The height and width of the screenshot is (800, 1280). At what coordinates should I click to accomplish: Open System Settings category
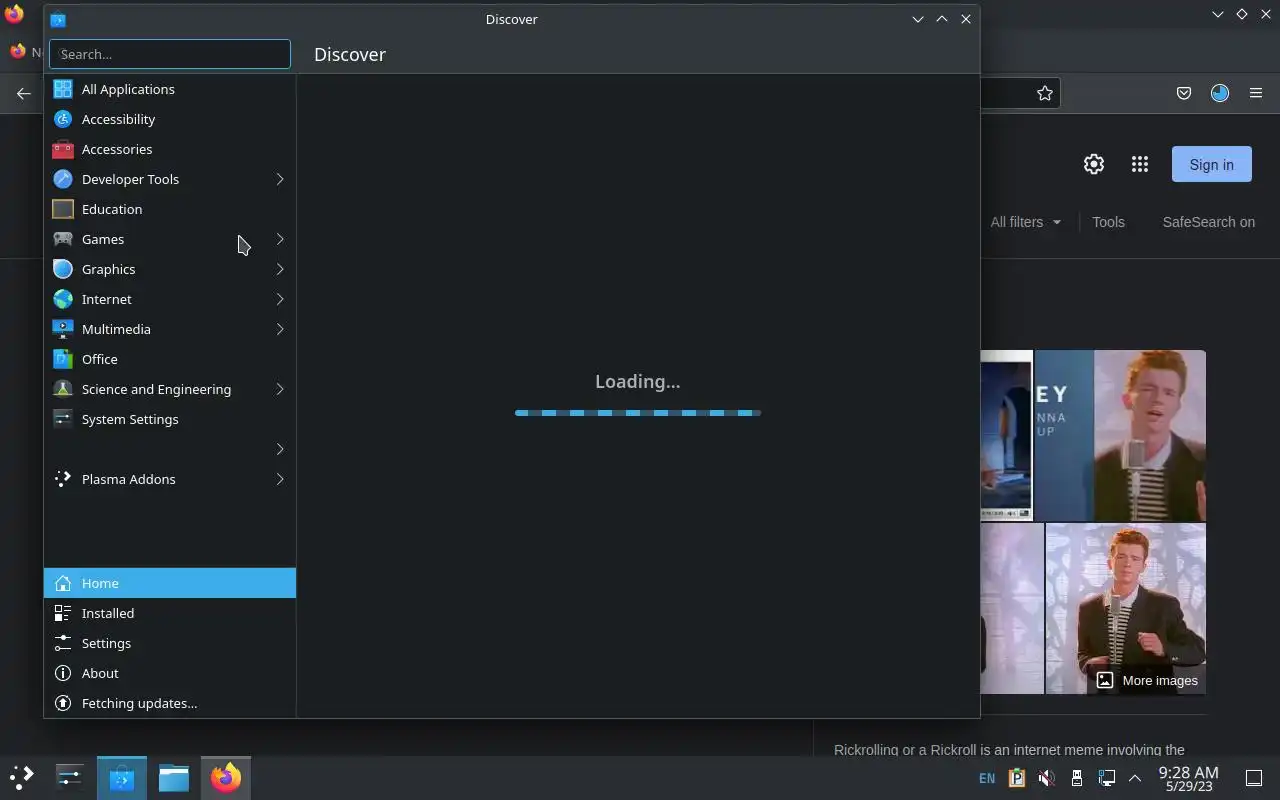(x=170, y=419)
